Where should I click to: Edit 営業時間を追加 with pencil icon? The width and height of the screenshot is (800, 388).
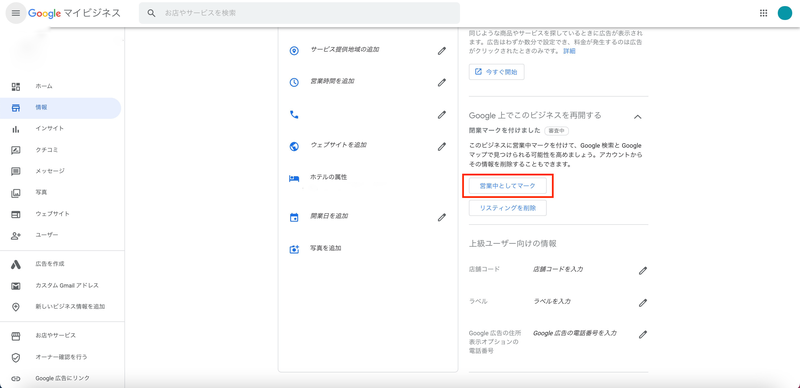click(x=442, y=82)
